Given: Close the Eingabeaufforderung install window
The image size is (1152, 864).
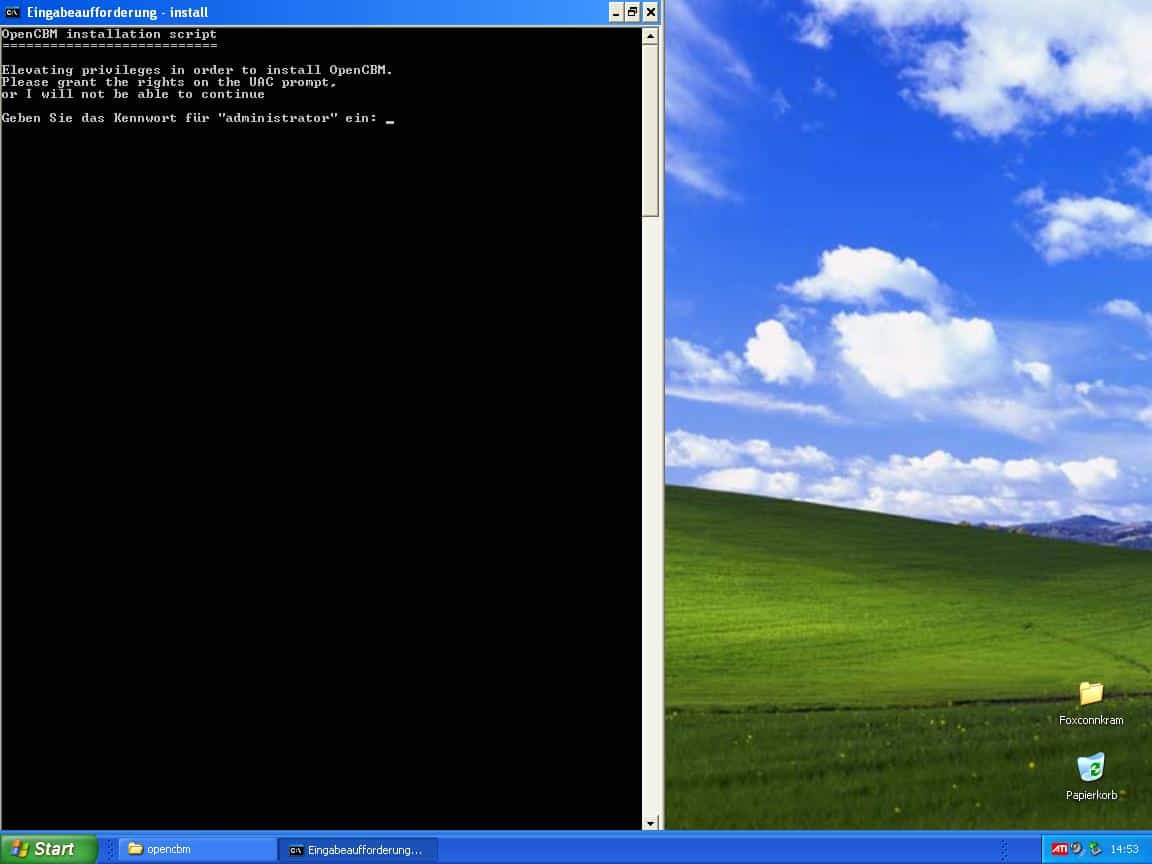Looking at the screenshot, I should pyautogui.click(x=651, y=12).
